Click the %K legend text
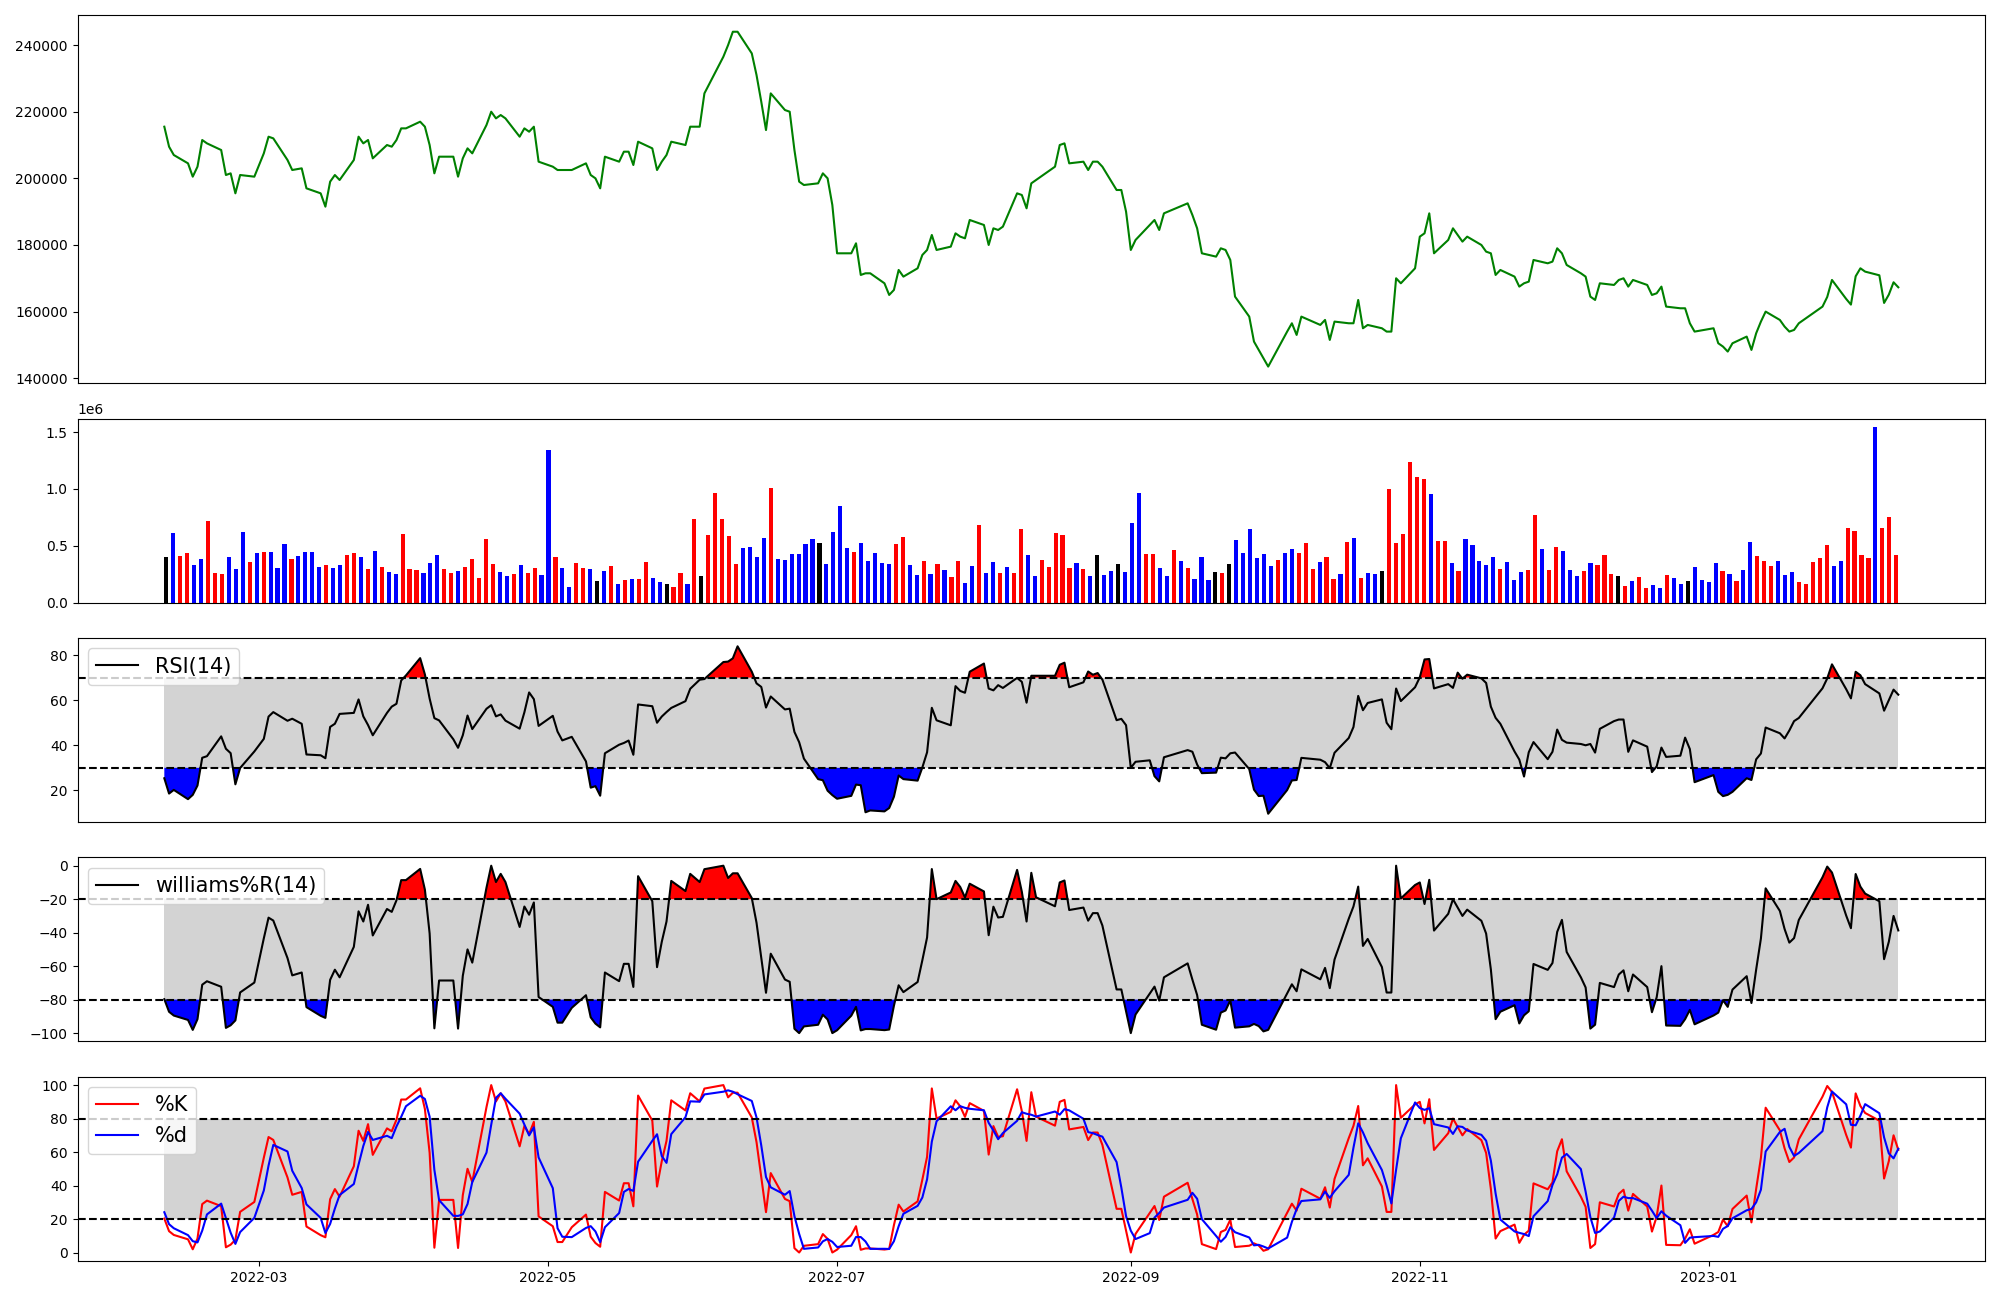 click(x=171, y=1104)
